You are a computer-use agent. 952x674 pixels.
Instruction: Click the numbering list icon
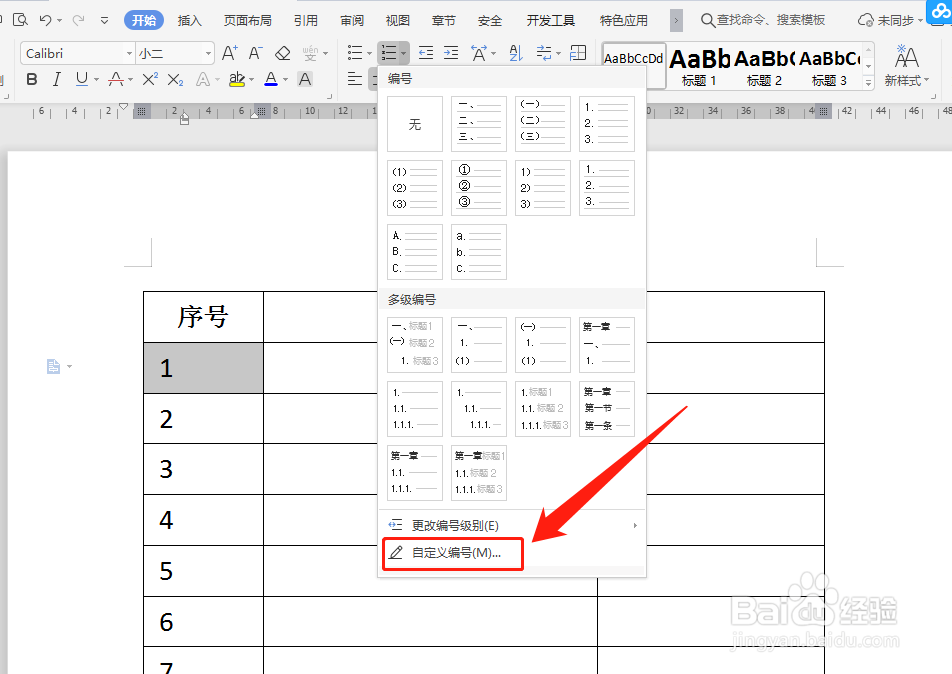click(x=389, y=53)
